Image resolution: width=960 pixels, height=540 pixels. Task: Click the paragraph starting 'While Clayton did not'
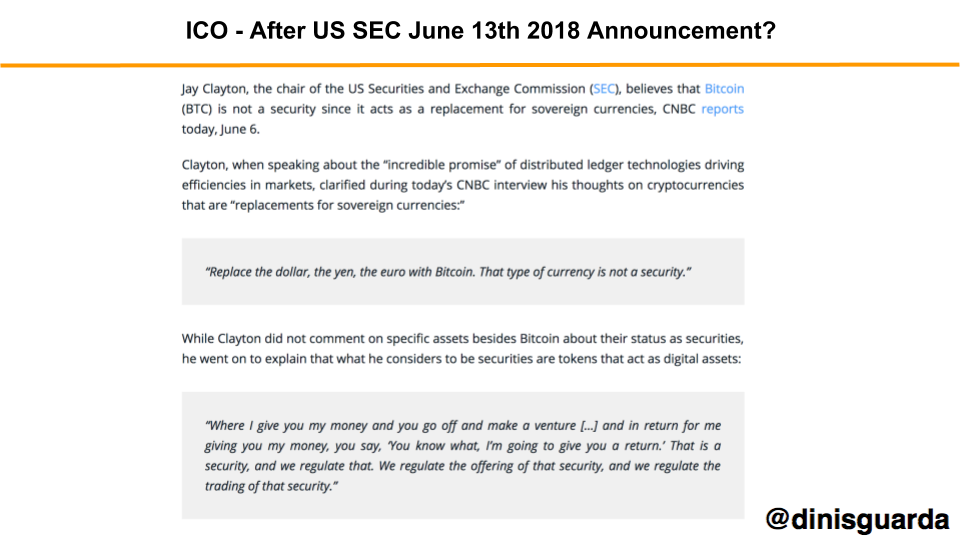(x=463, y=348)
